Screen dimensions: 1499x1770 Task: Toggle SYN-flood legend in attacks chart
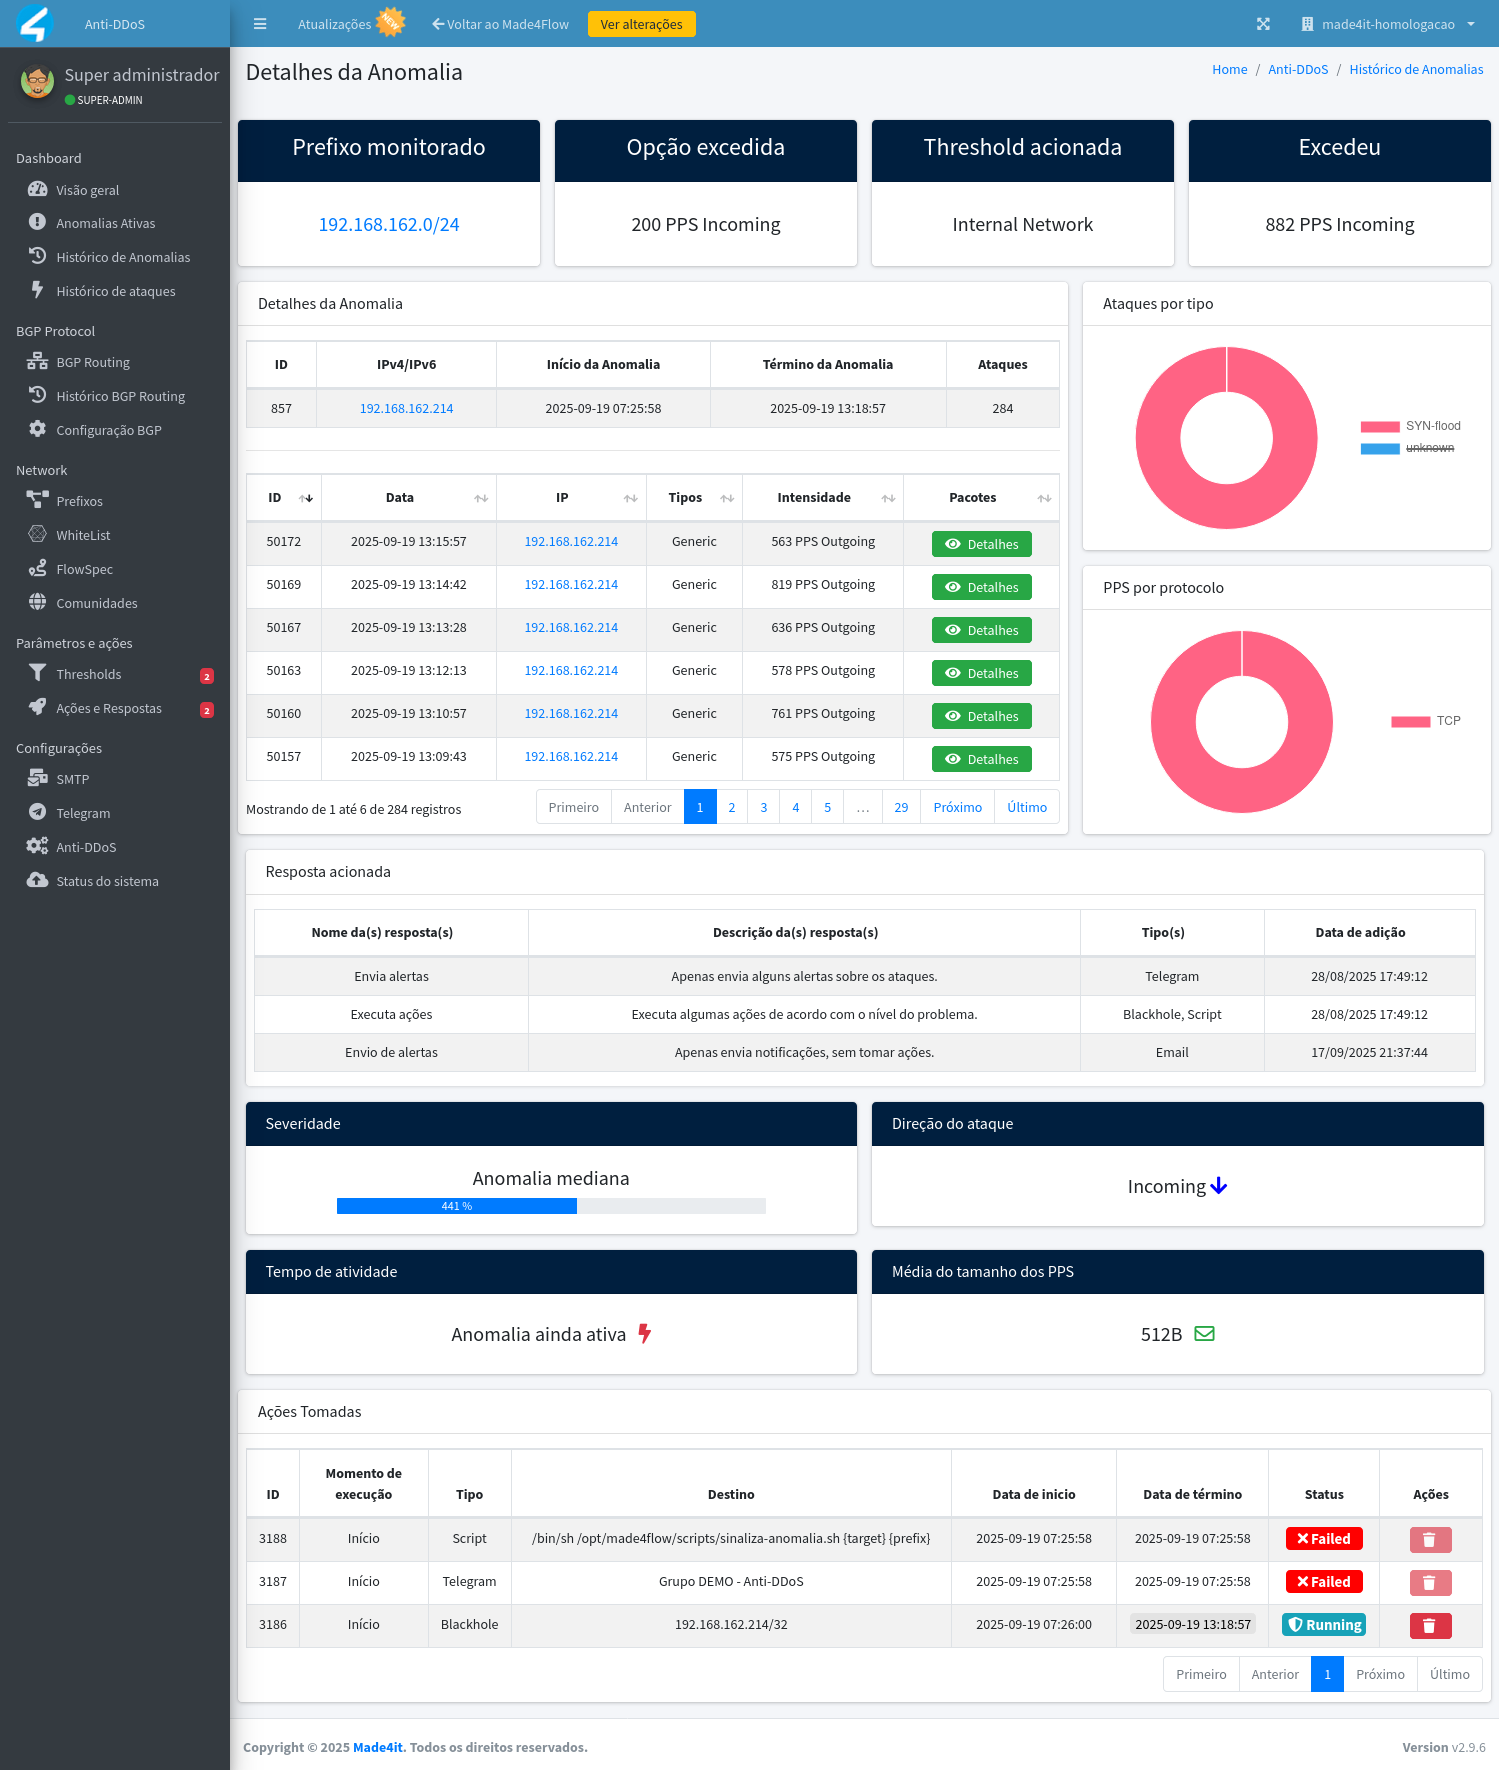coord(1410,426)
